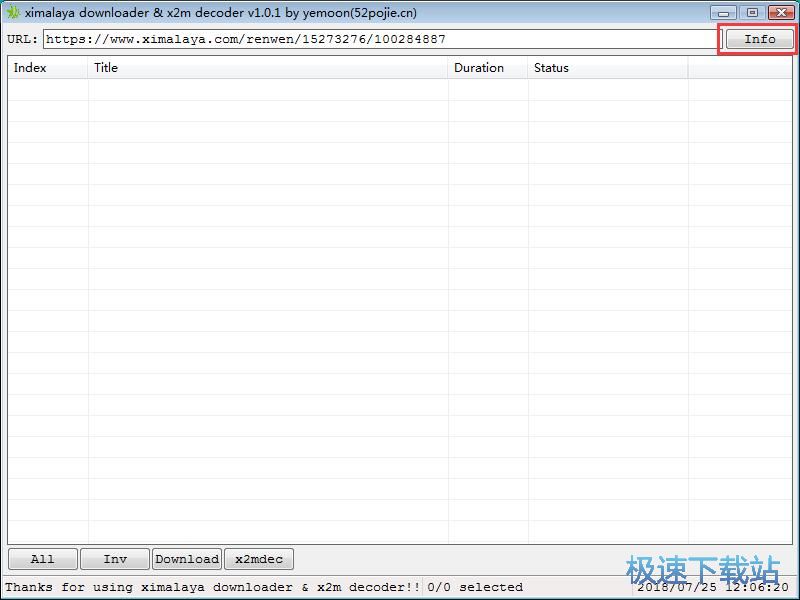Maximize the ximalaya downloader window
800x600 pixels.
pos(752,12)
